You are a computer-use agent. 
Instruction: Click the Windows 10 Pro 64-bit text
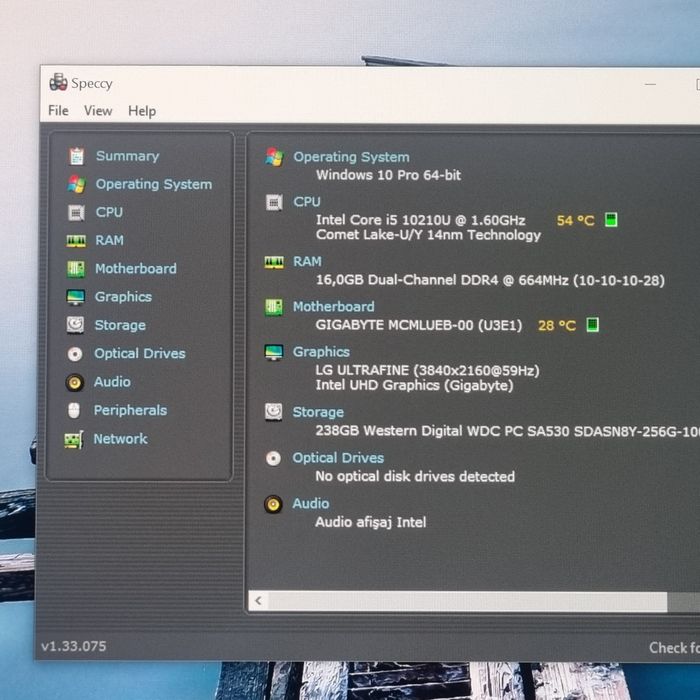tap(388, 175)
